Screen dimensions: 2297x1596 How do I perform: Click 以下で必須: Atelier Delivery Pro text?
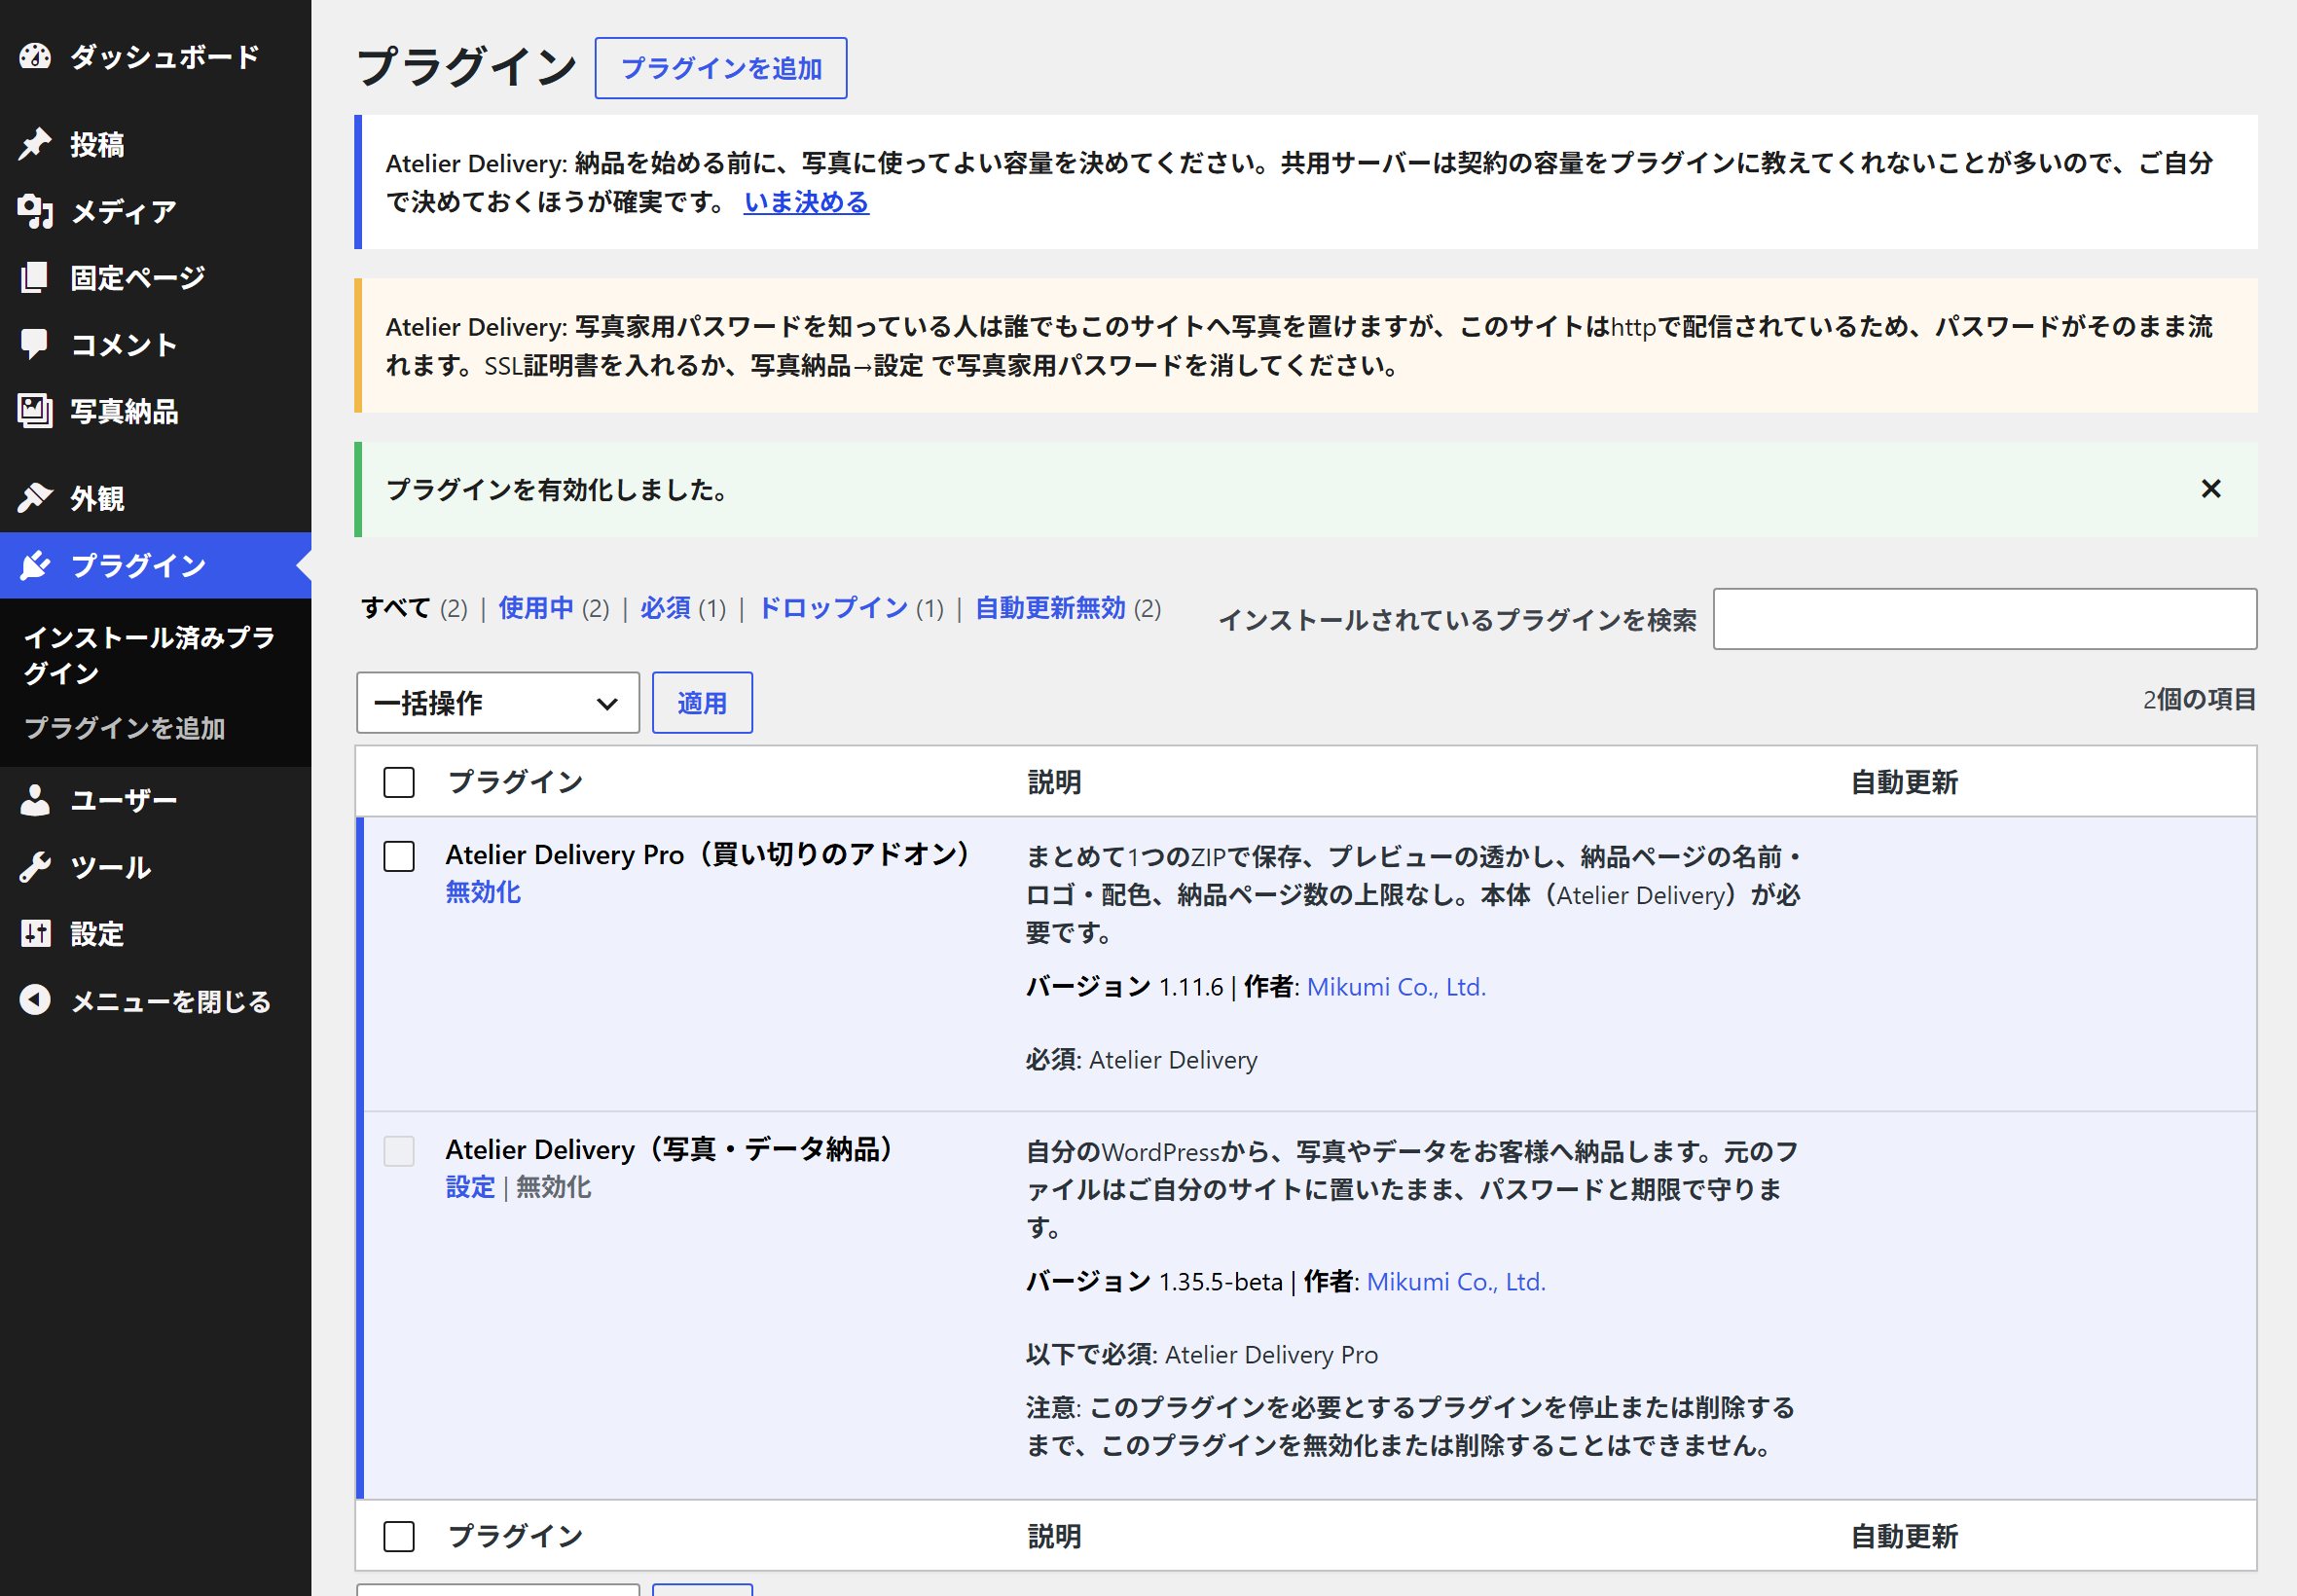click(x=1202, y=1355)
